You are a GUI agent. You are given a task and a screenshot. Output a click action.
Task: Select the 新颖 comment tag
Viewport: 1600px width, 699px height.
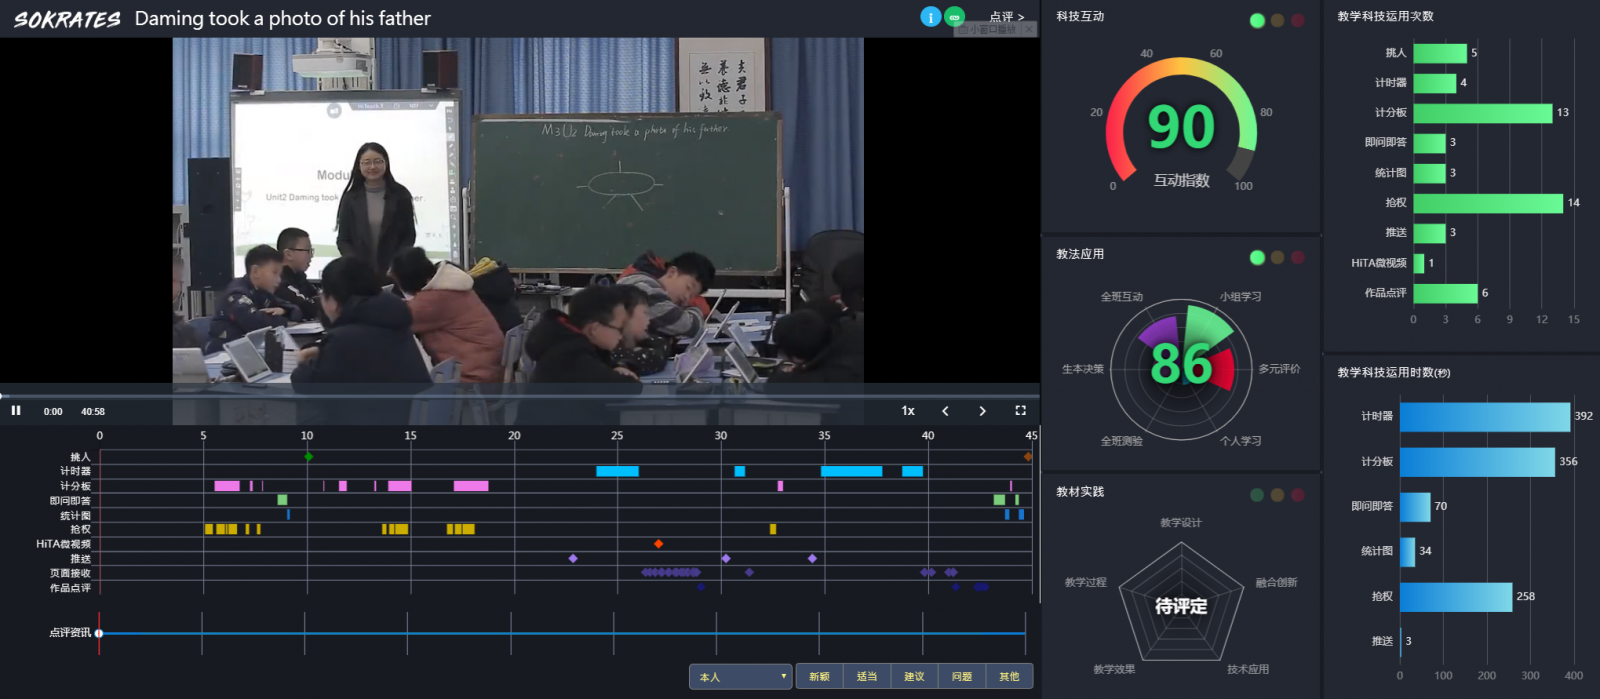819,677
